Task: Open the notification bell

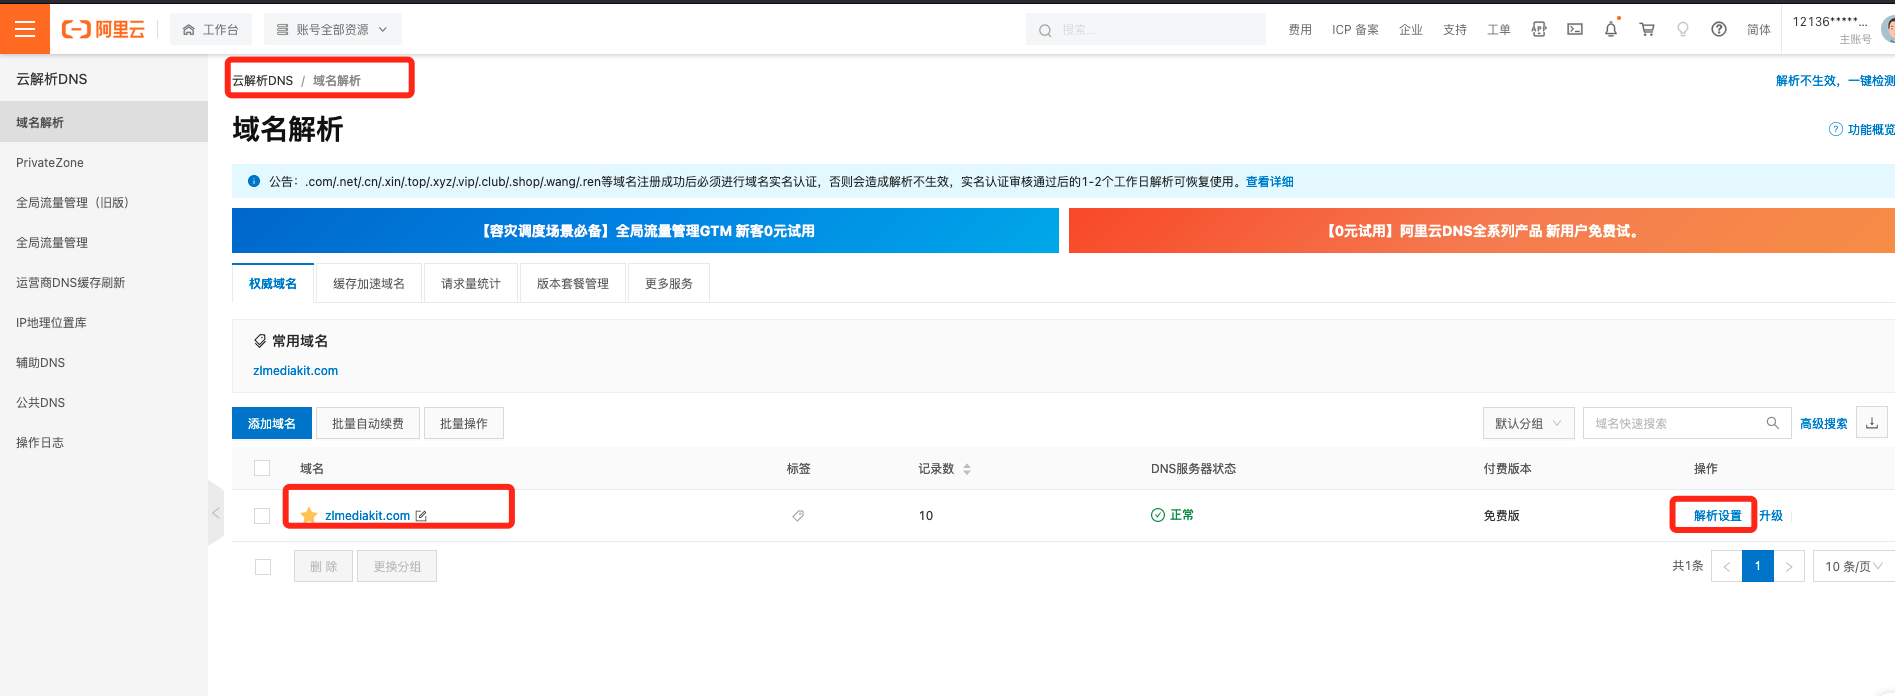Action: coord(1611,30)
